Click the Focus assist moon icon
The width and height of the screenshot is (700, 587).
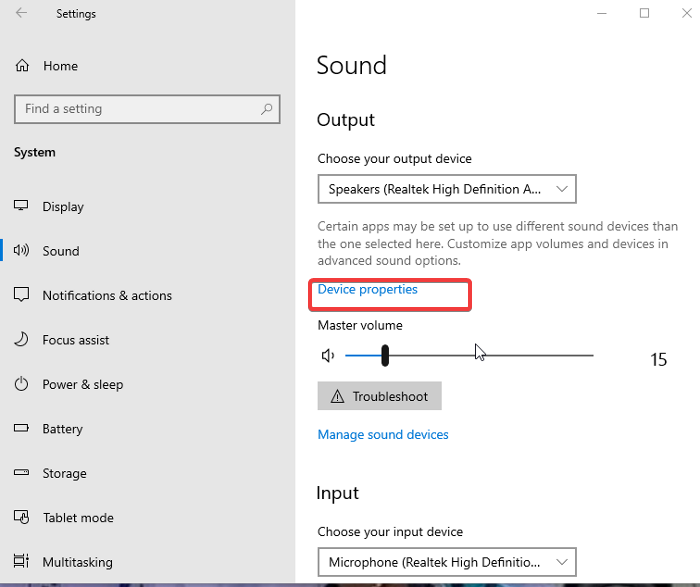[x=22, y=340]
